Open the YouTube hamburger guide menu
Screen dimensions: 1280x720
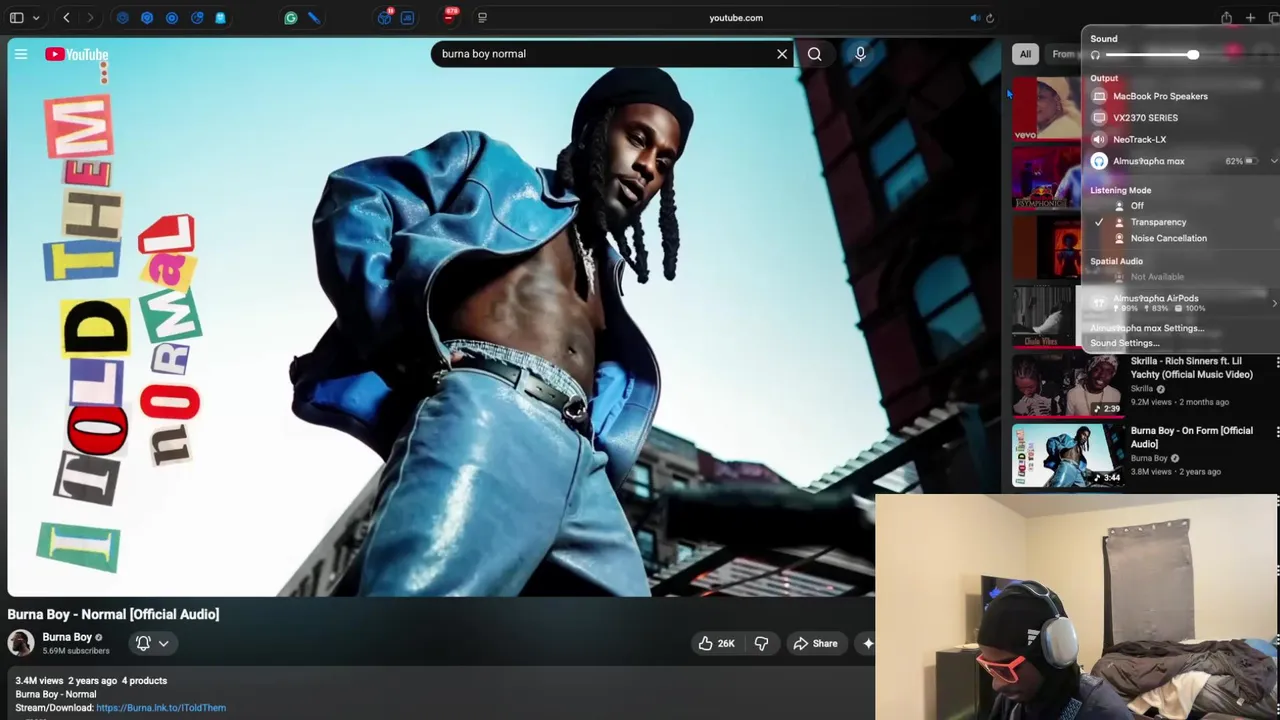point(20,54)
